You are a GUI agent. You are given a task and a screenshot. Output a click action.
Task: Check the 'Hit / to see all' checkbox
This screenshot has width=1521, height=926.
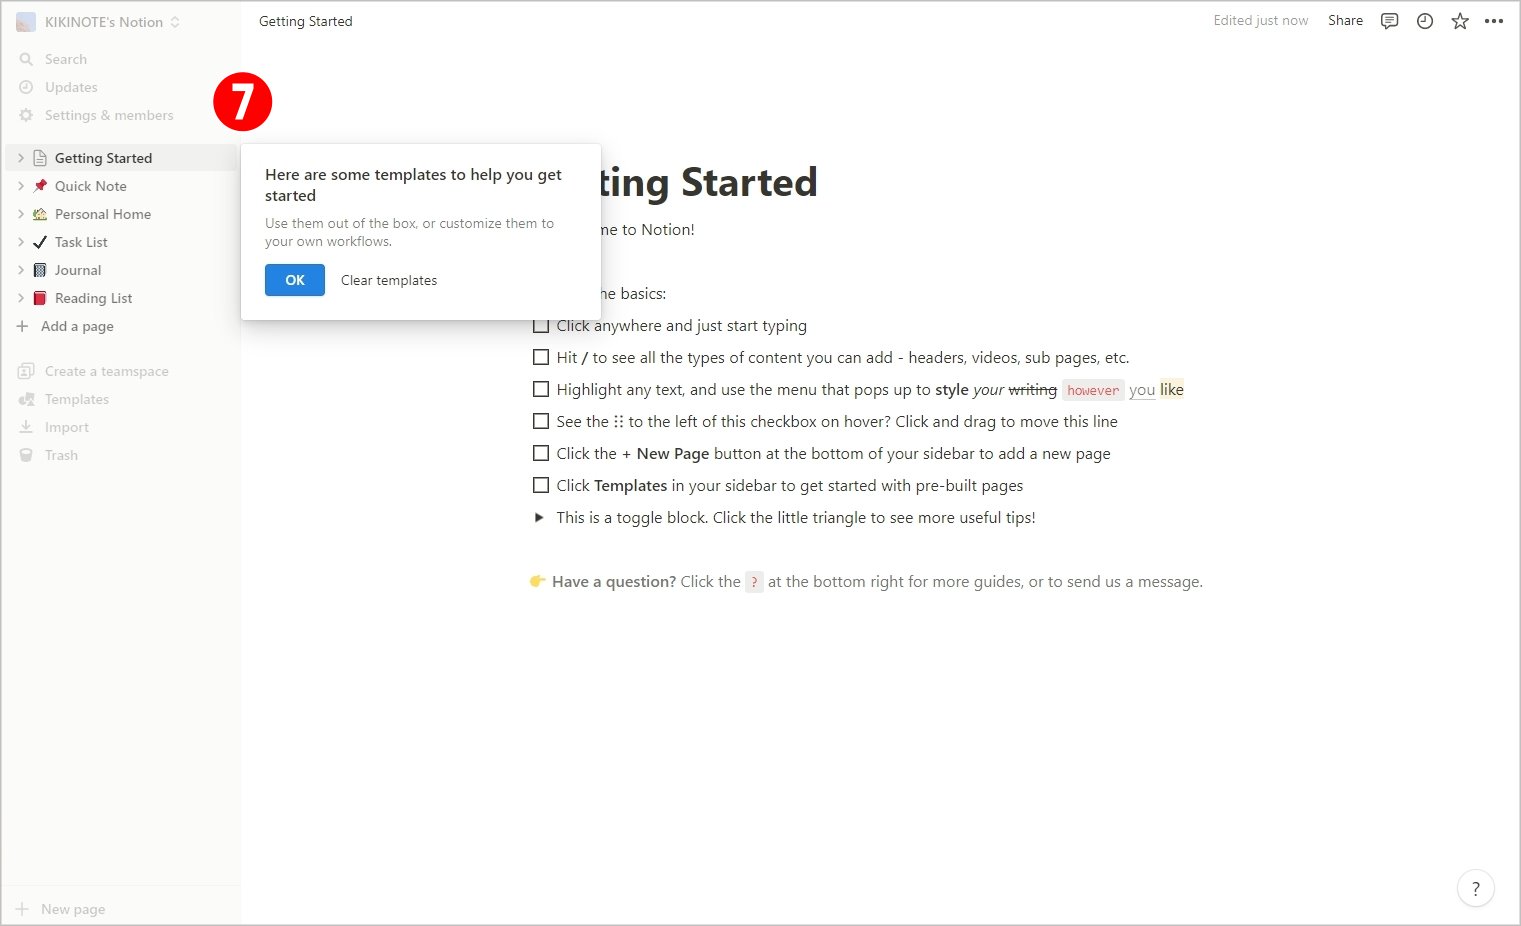coord(541,357)
